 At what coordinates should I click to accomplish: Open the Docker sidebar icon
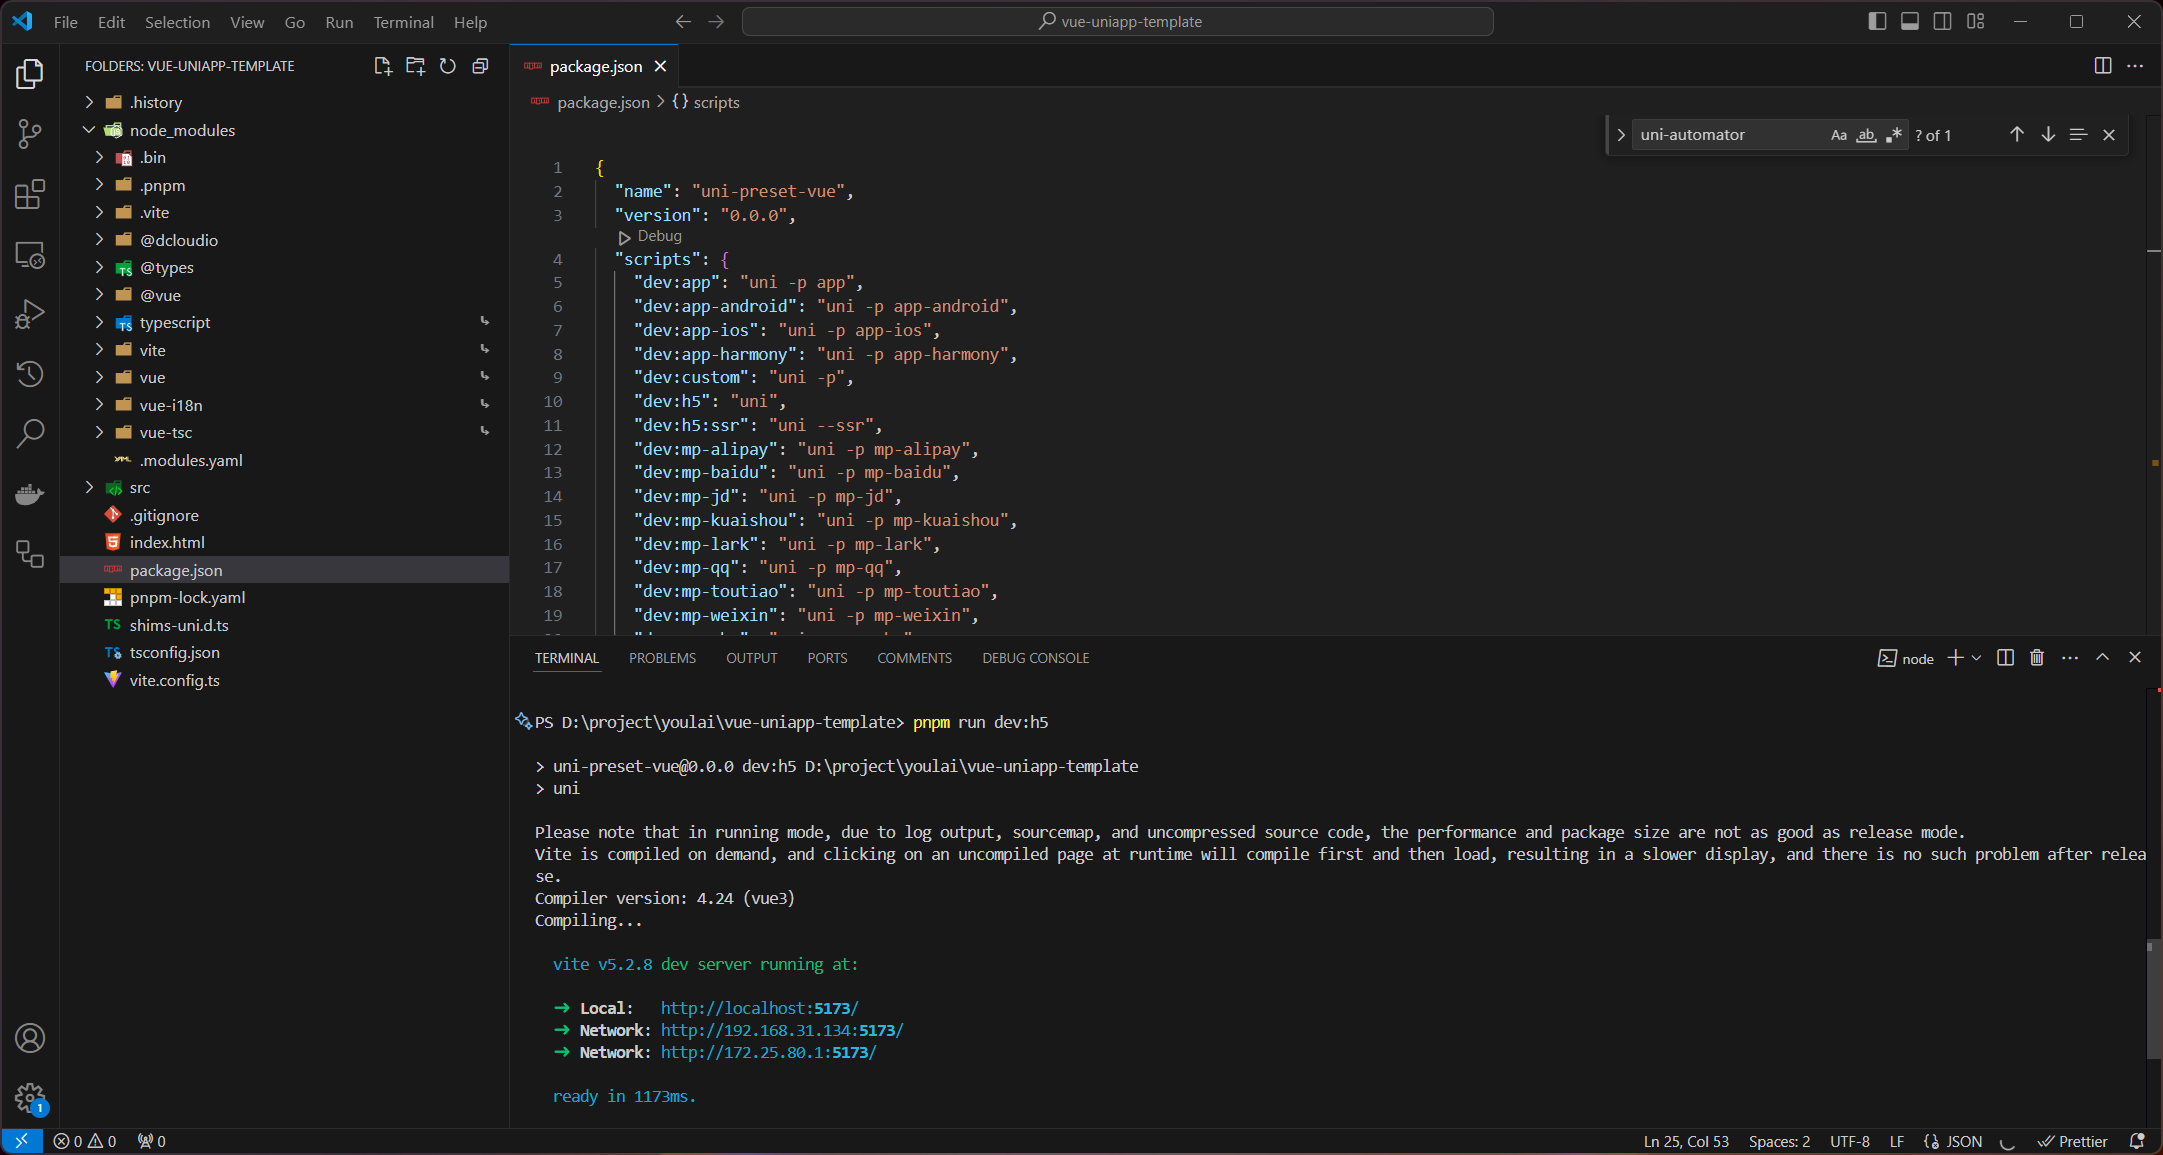30,494
